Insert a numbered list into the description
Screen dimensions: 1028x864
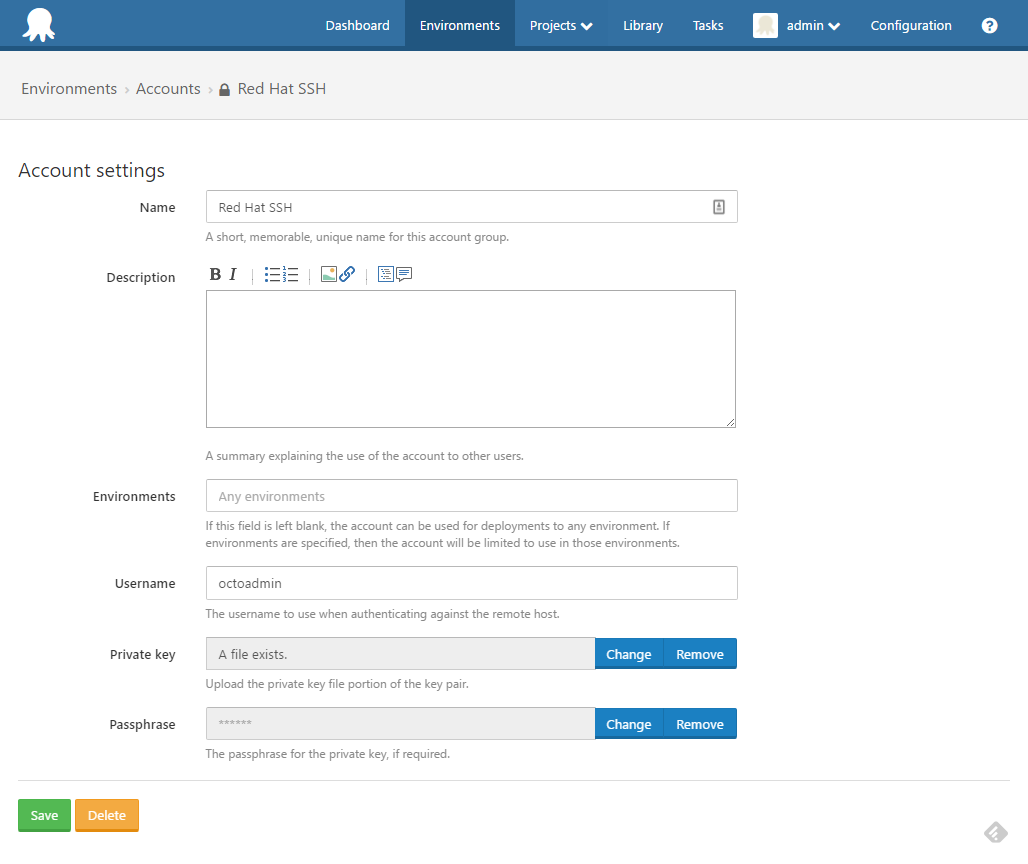tap(289, 274)
